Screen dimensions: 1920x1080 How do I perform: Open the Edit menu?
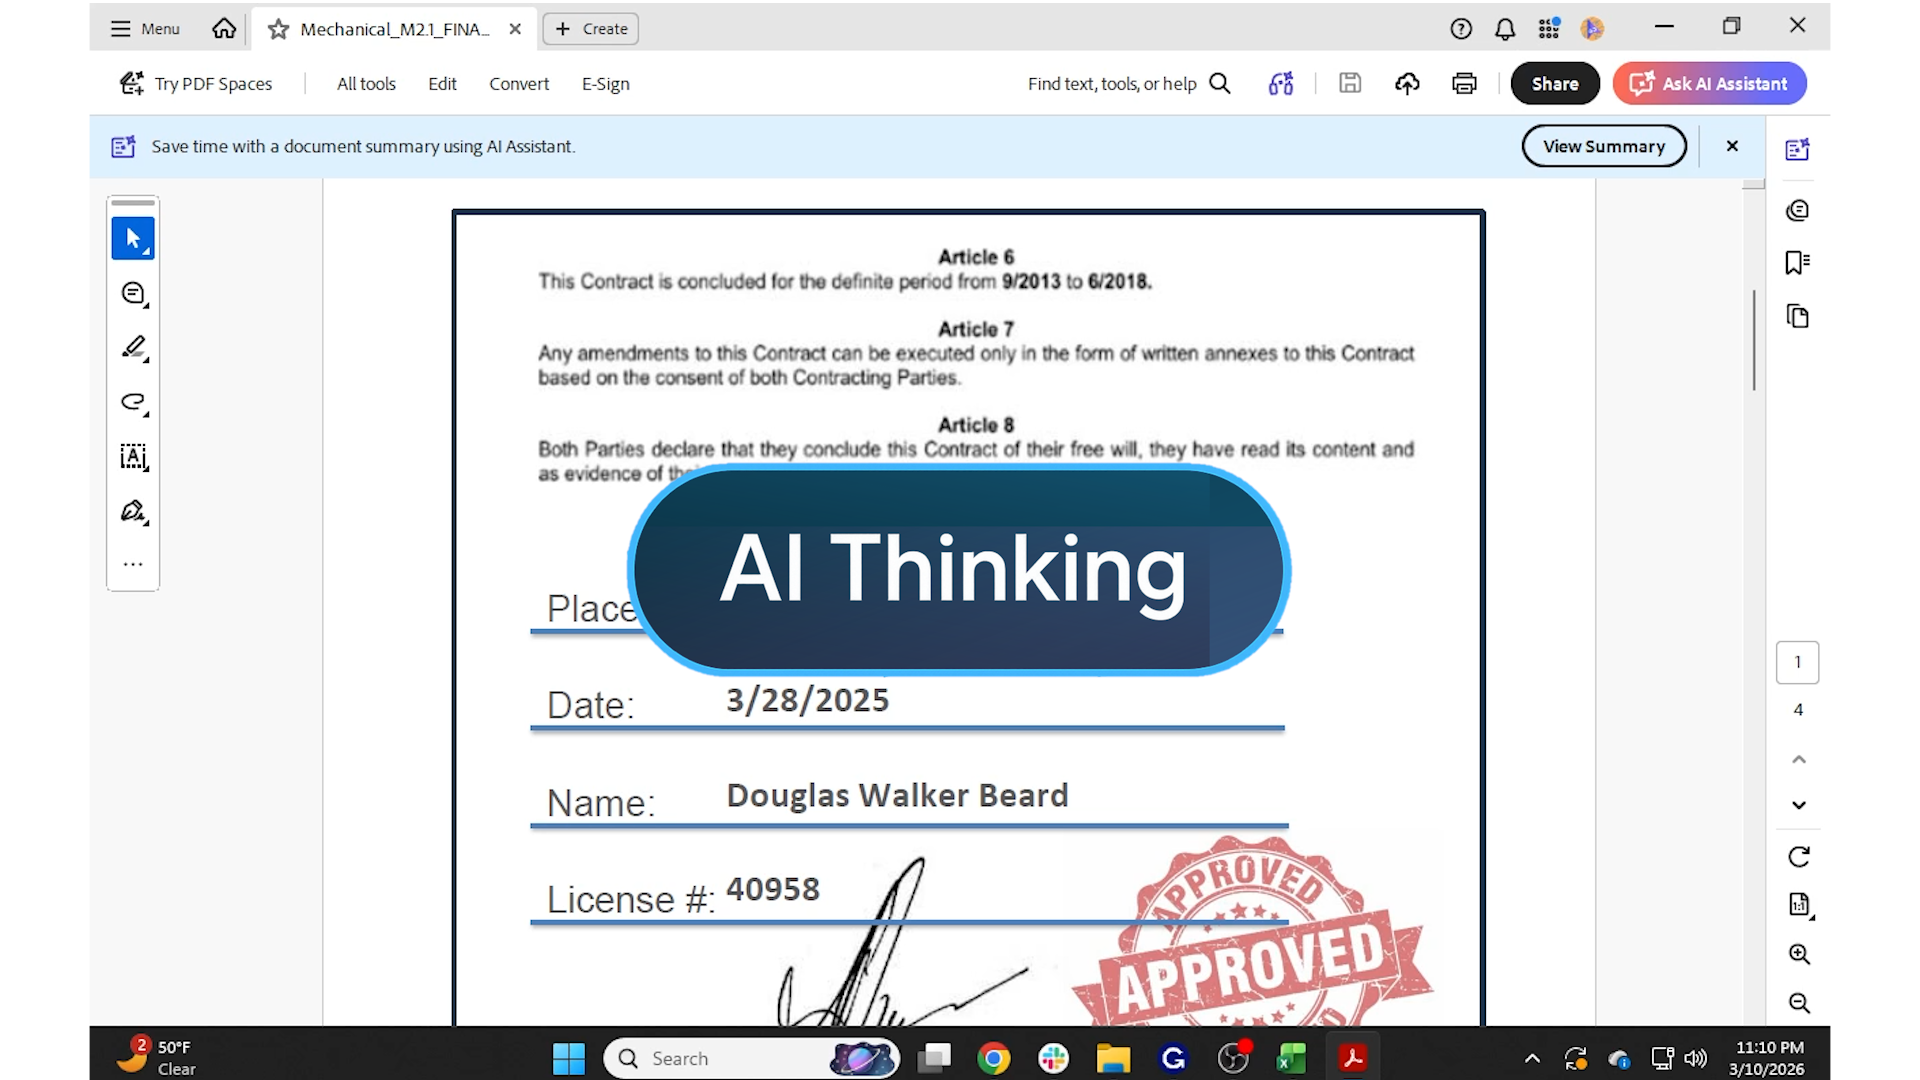[x=442, y=84]
